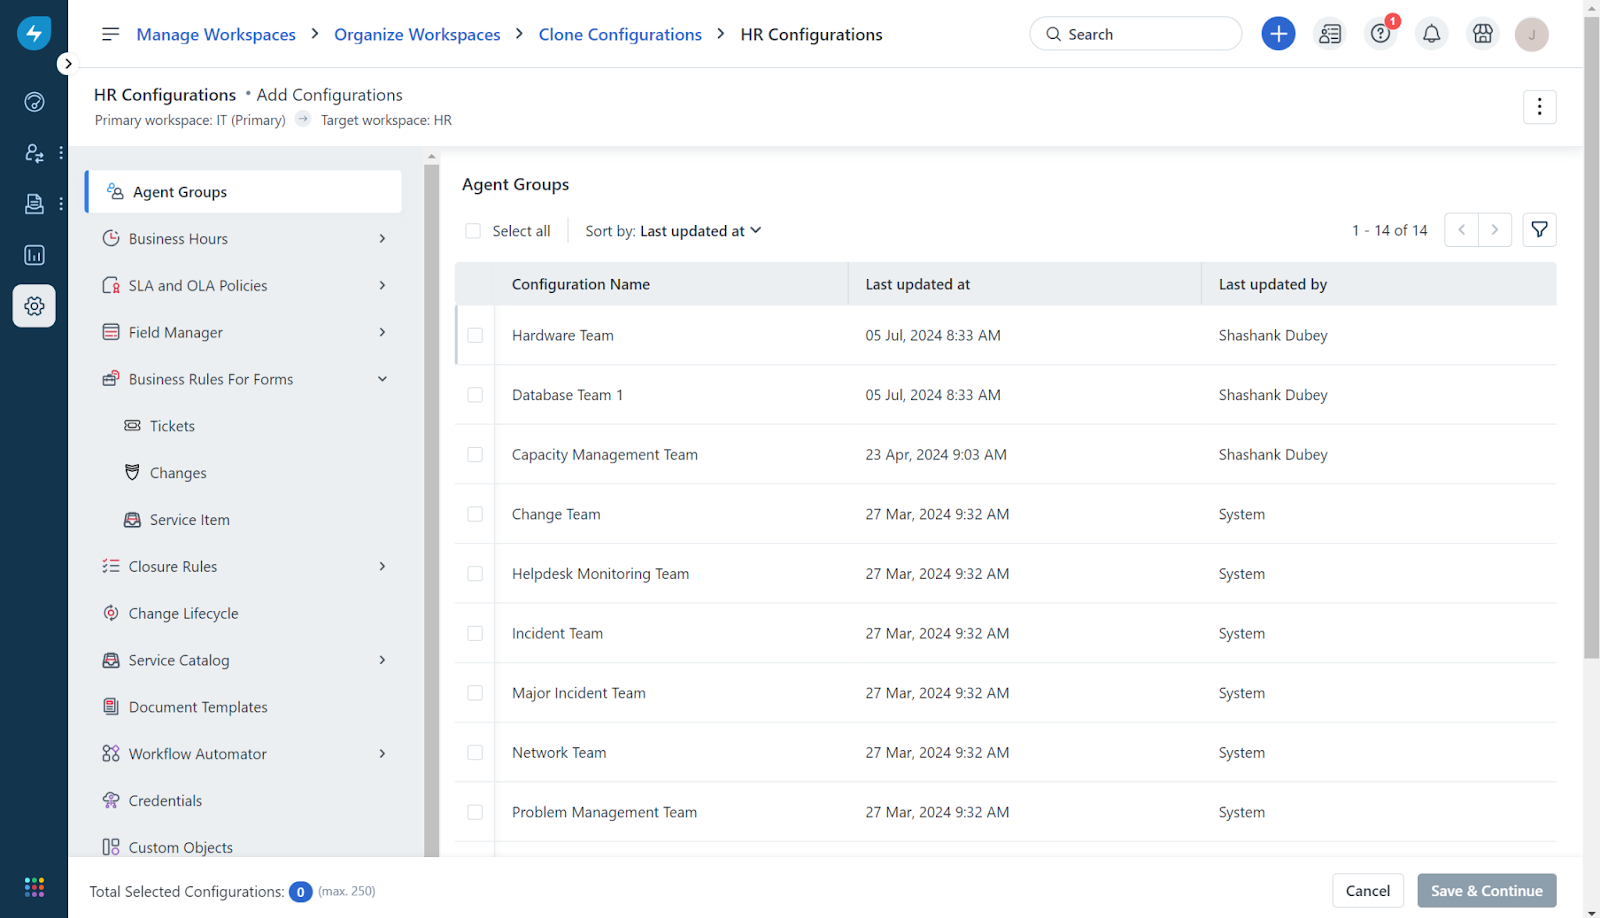The image size is (1600, 918).
Task: Open the dashboard gauge icon in sidebar
Action: click(34, 102)
